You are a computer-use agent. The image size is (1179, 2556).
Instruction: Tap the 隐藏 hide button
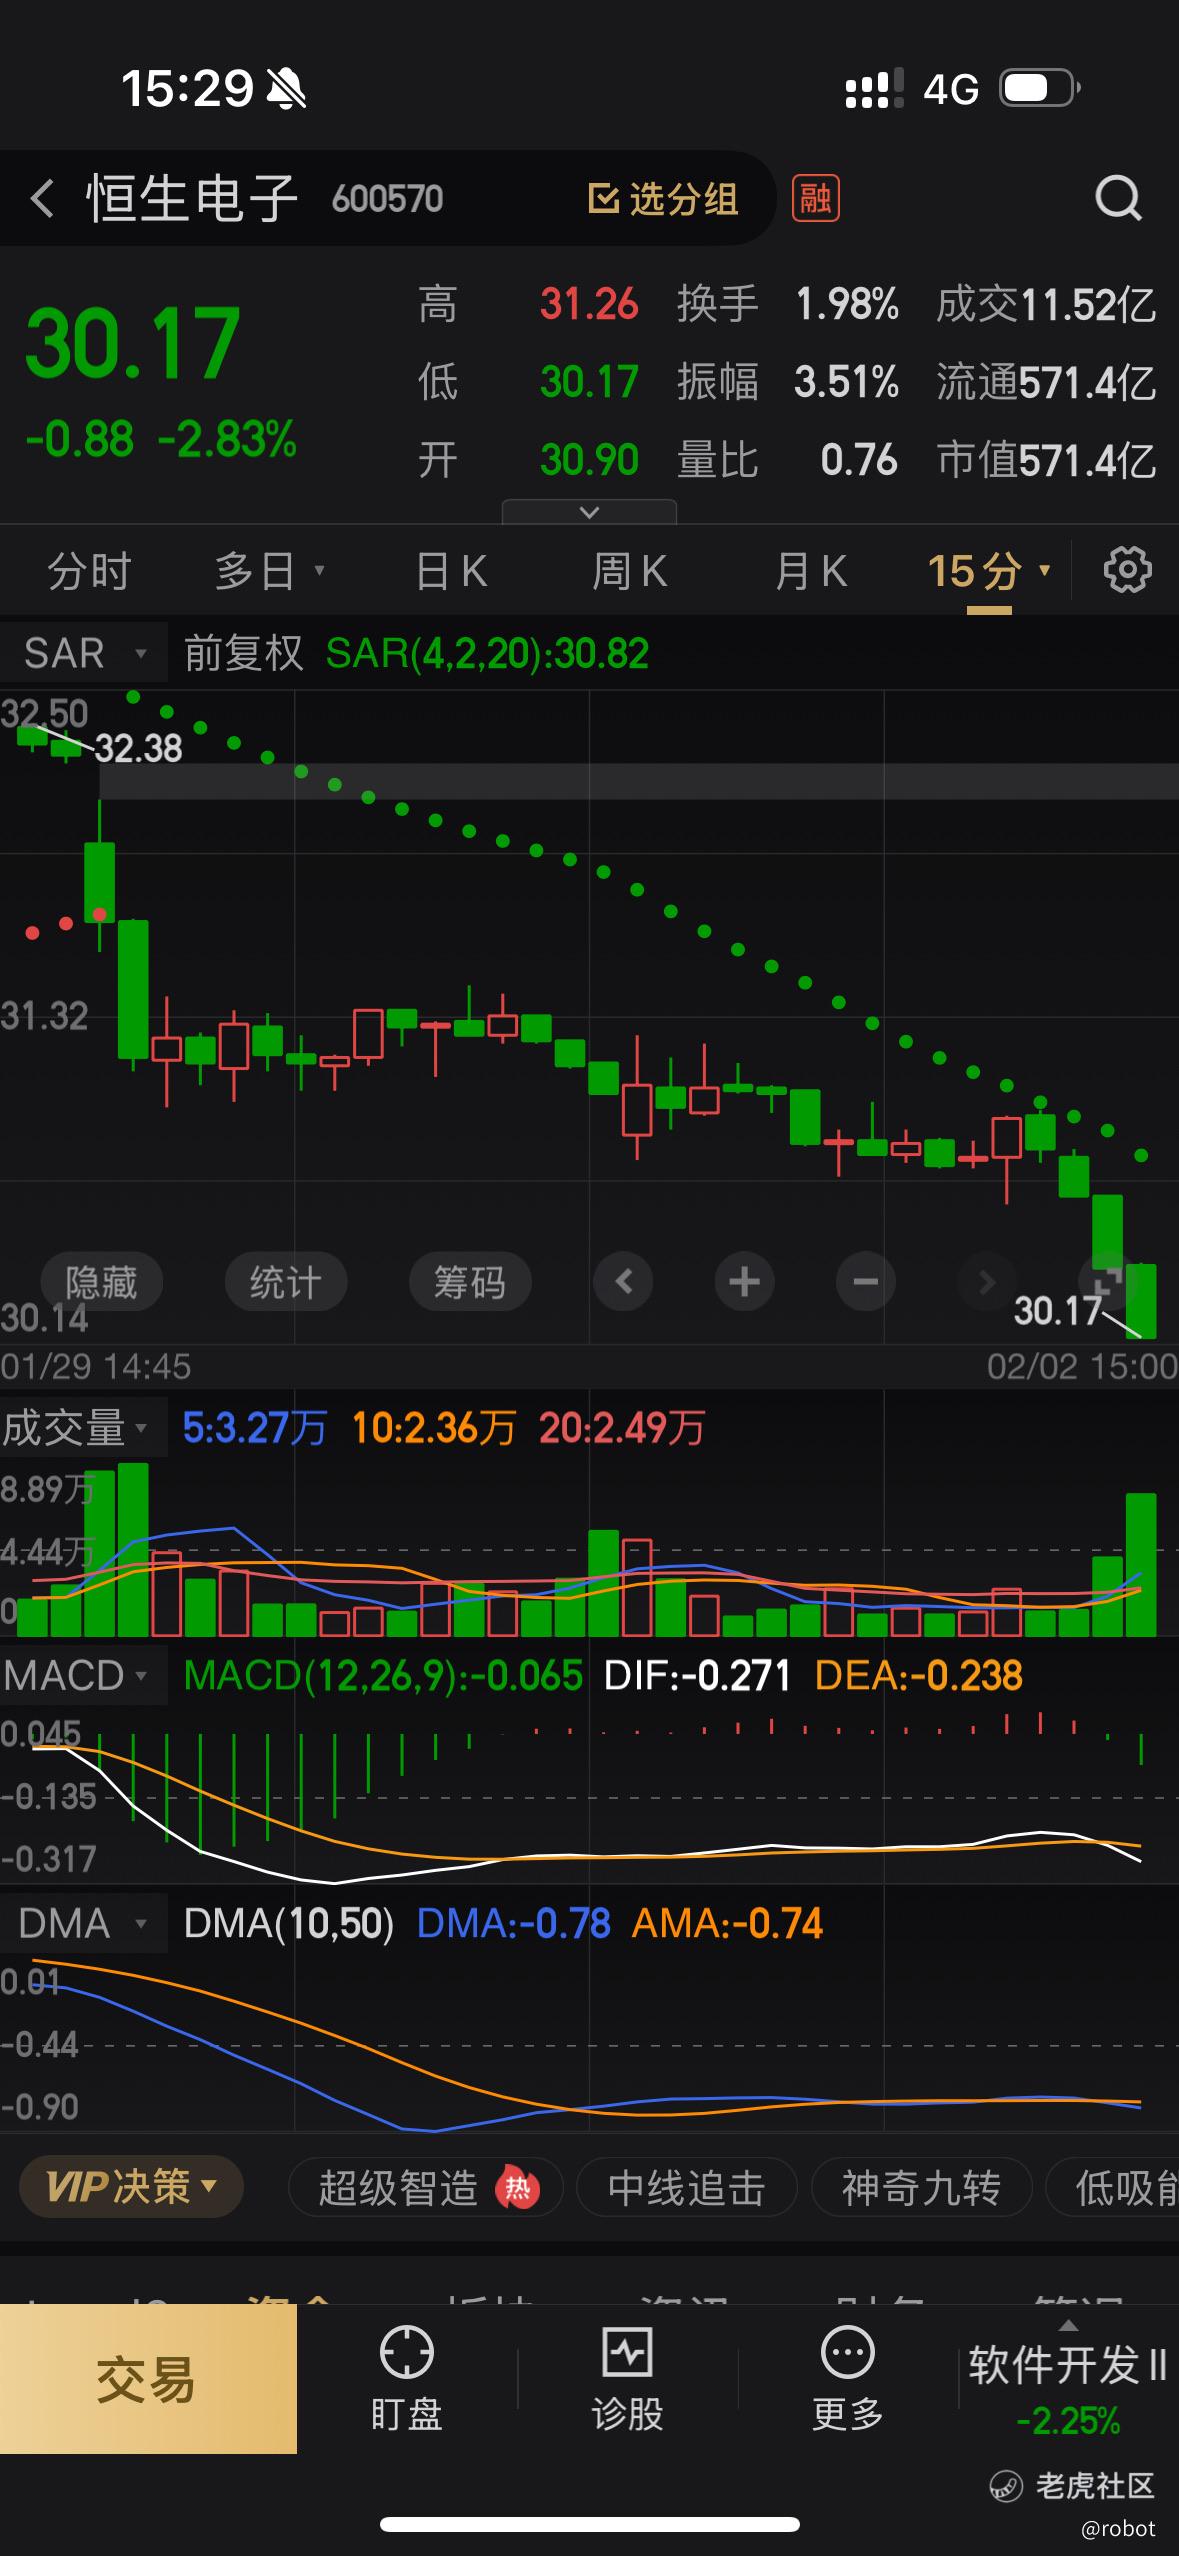(101, 1281)
